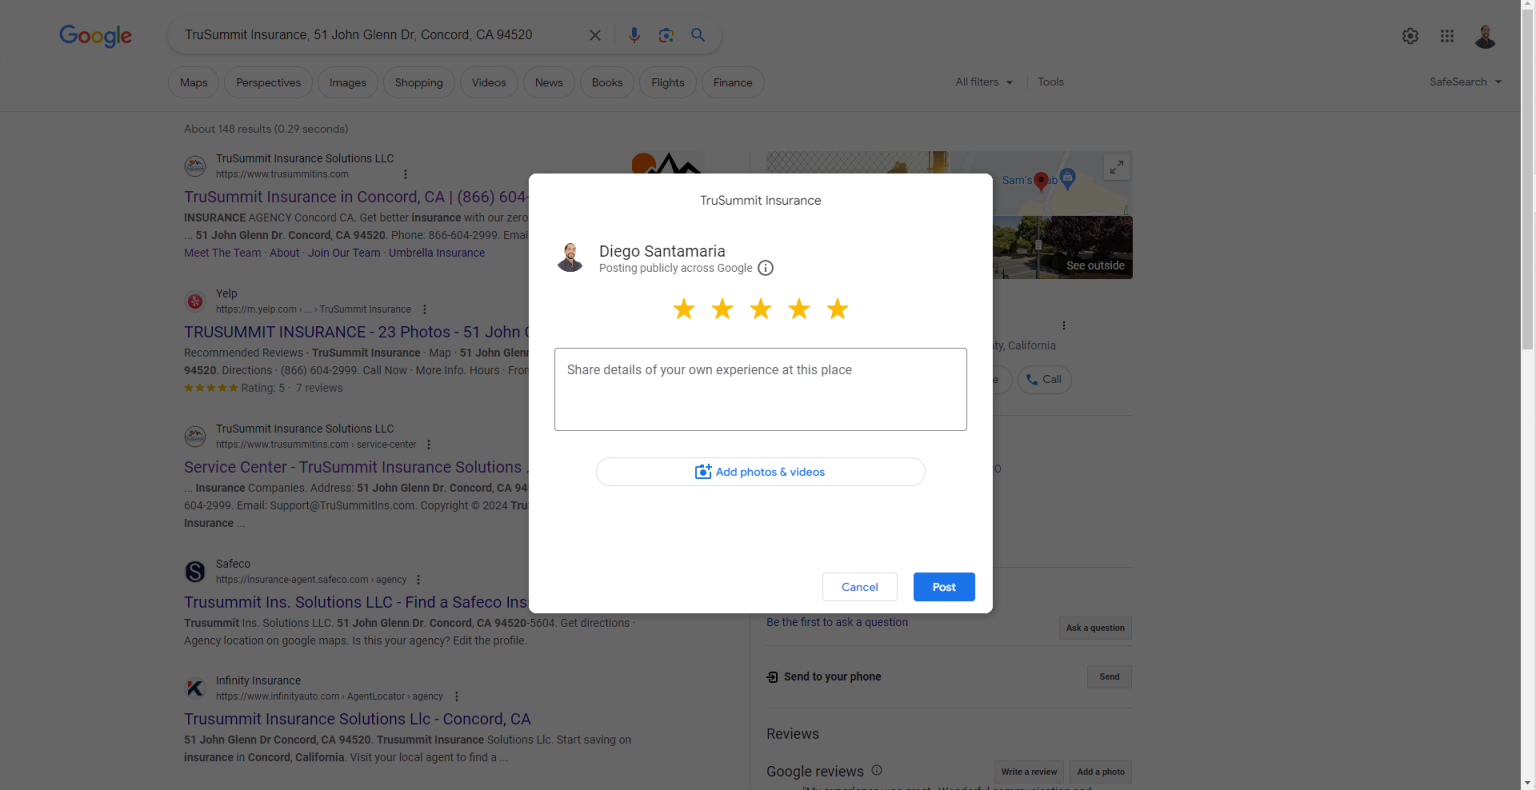
Task: Click Write a review button
Action: 1030,772
